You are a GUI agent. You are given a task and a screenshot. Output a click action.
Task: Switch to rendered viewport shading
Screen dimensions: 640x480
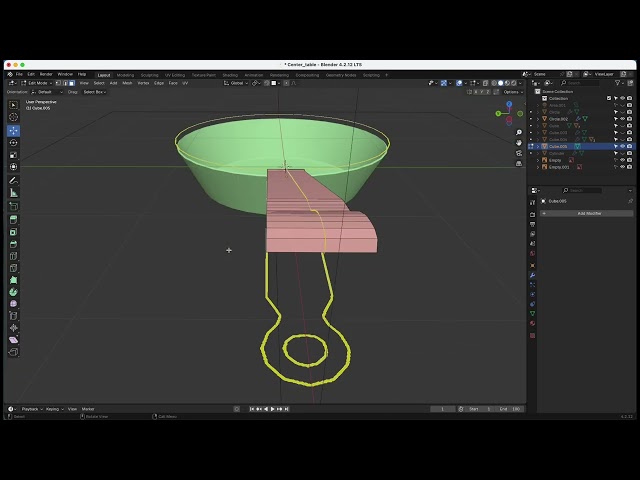514,83
